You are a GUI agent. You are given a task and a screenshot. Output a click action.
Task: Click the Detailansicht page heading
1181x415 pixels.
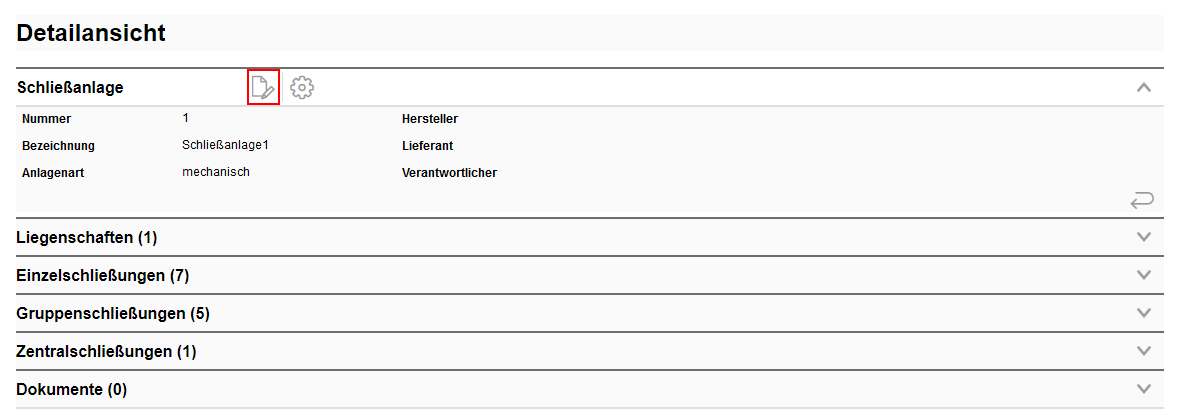pyautogui.click(x=91, y=33)
